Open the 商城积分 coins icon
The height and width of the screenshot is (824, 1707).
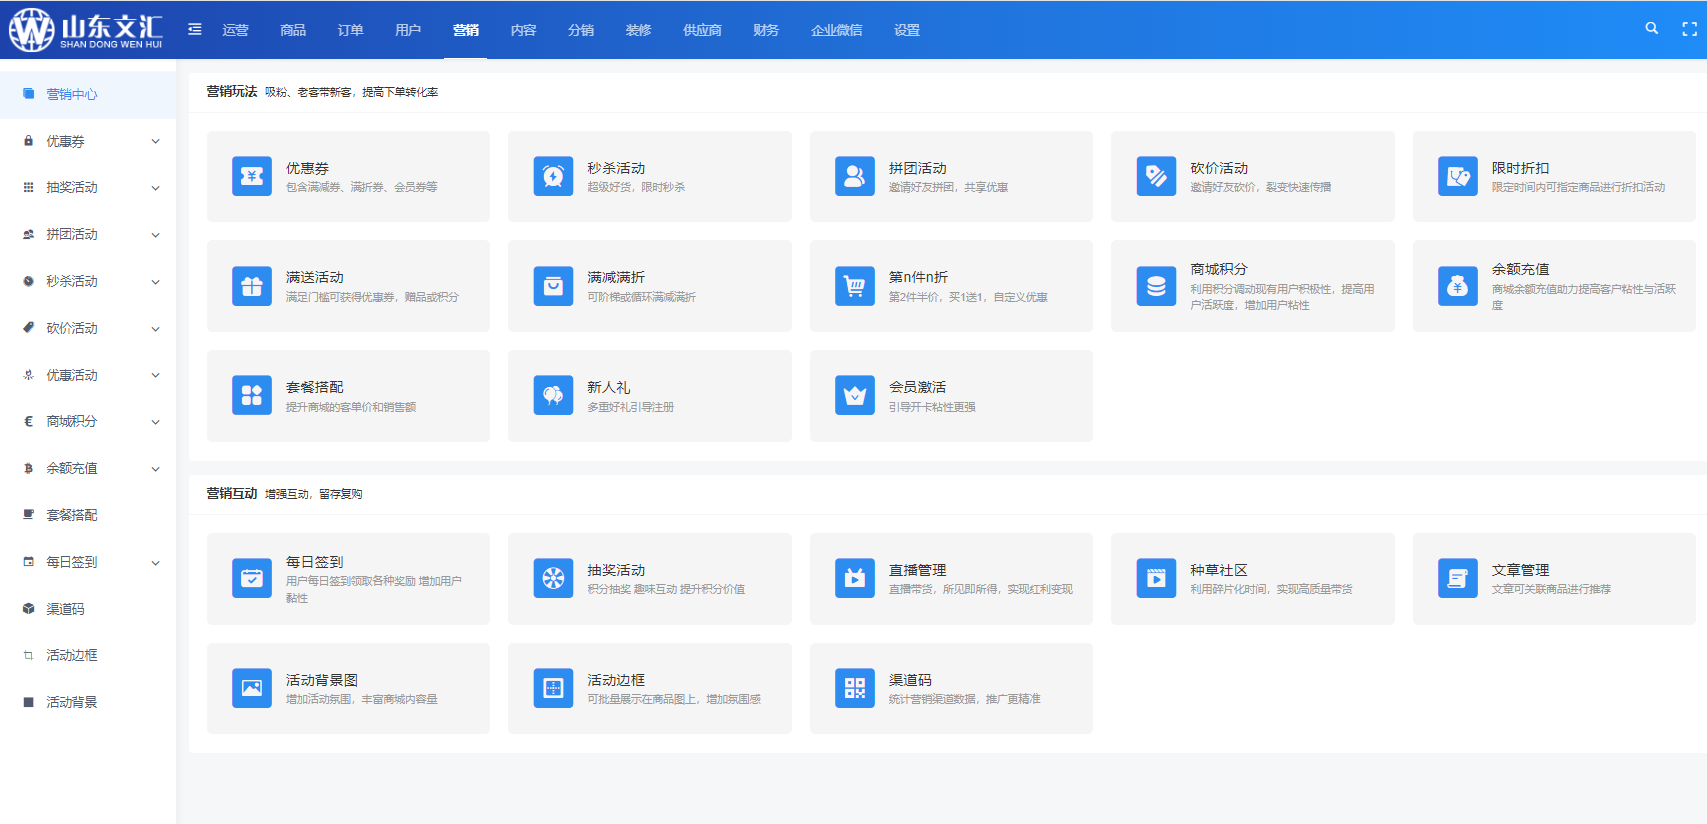pyautogui.click(x=1156, y=286)
